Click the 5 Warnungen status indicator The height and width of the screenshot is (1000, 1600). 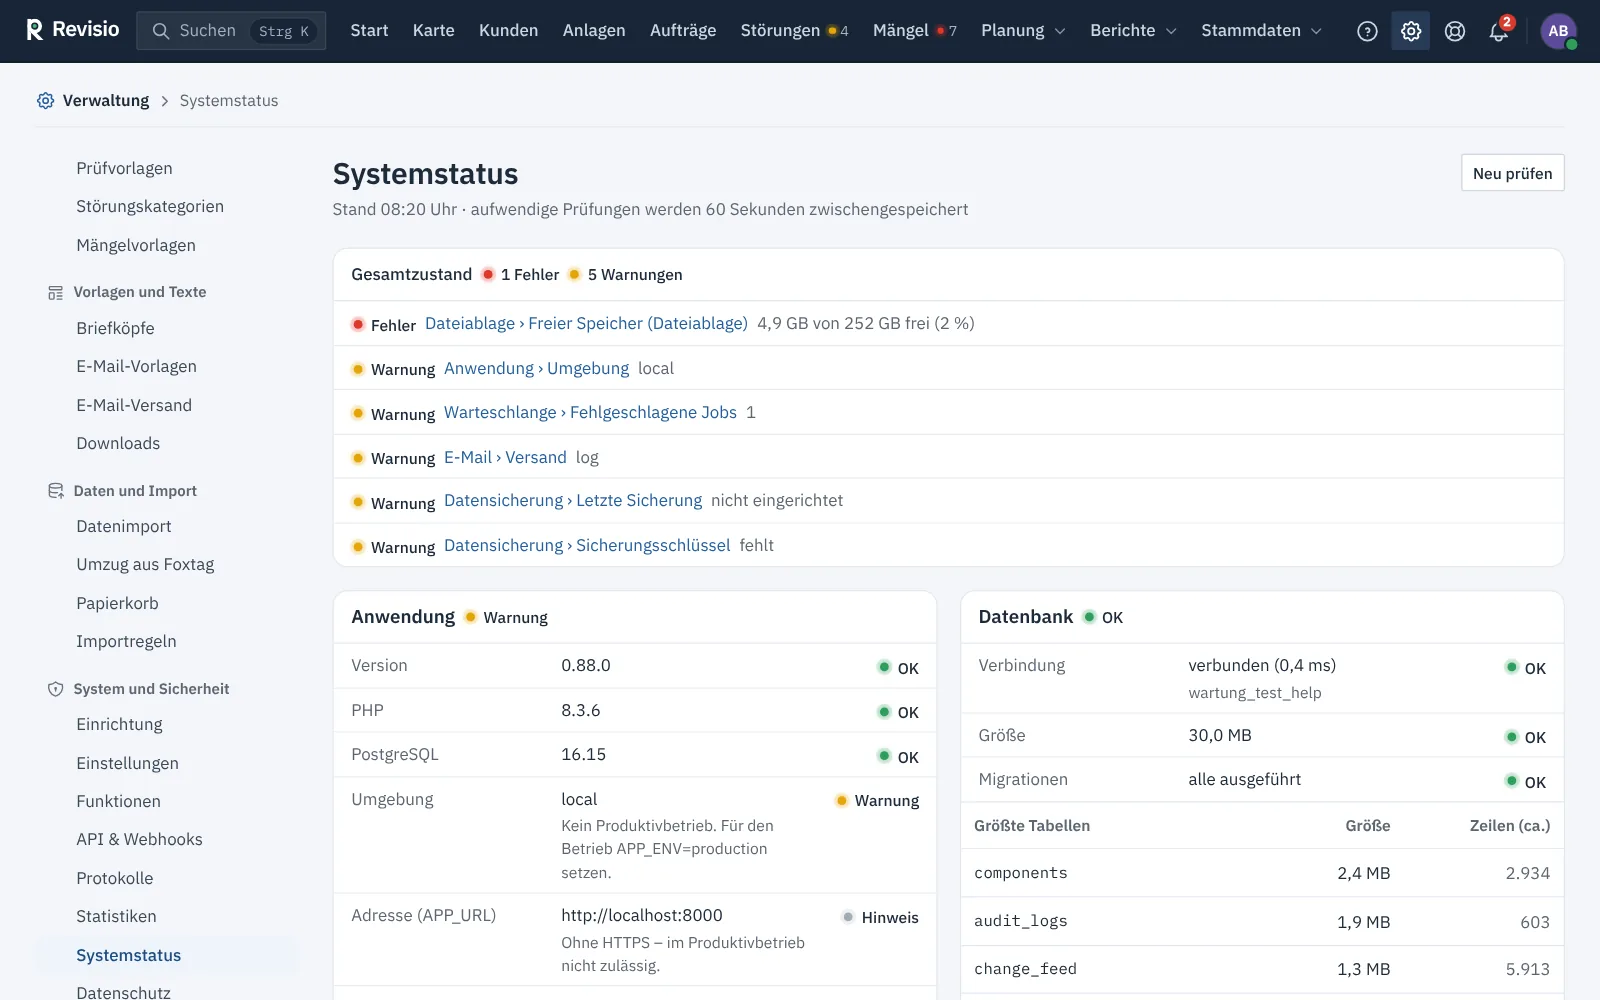pyautogui.click(x=626, y=274)
